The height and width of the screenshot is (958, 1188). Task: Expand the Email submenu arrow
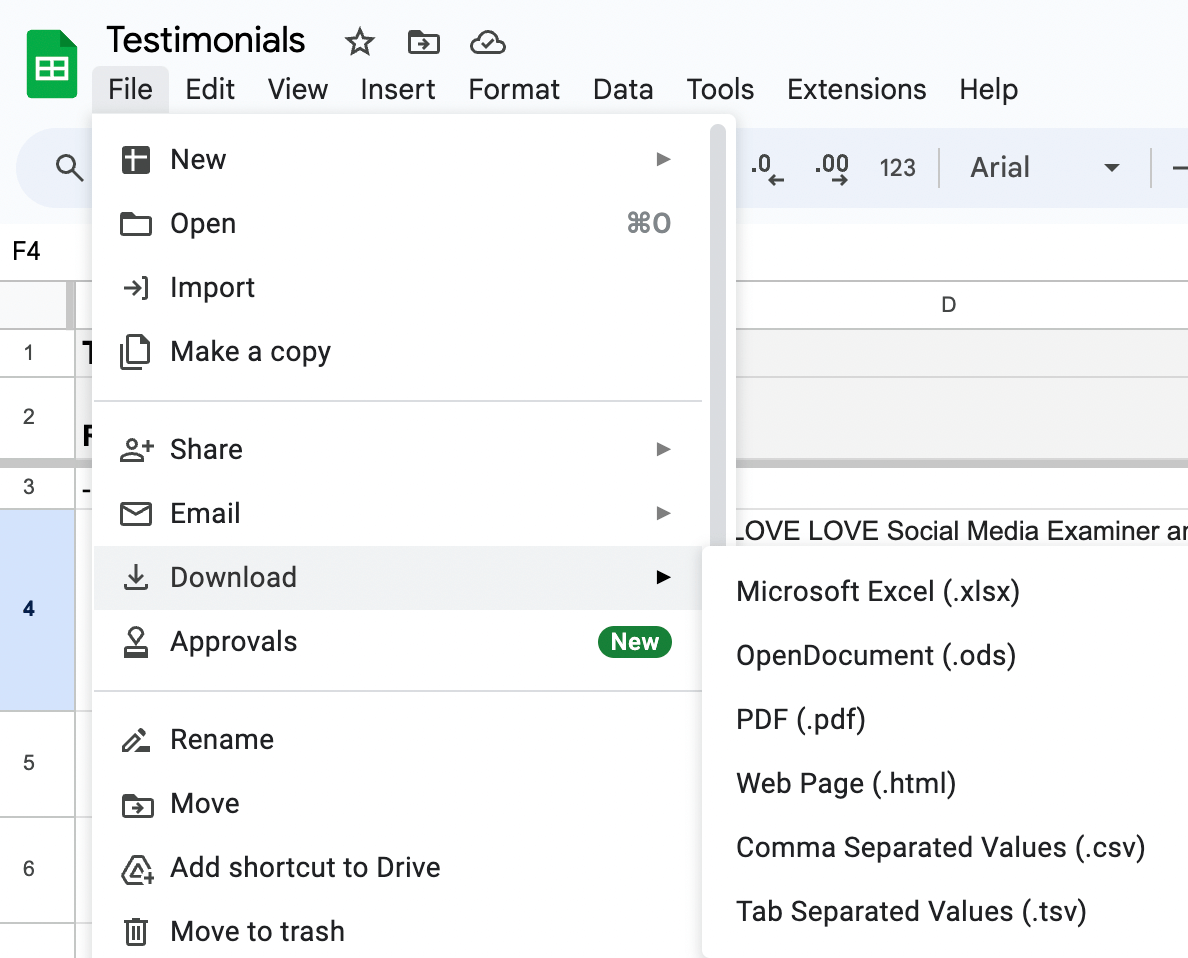(x=664, y=513)
